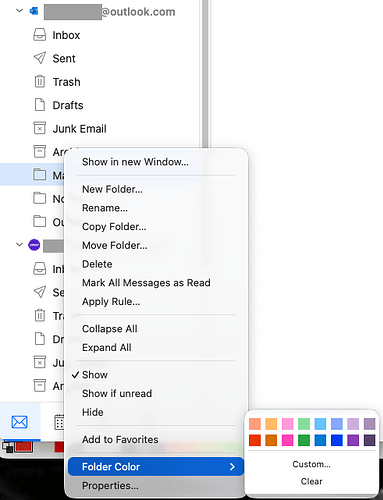Click the Junk Email box icon
383x500 pixels.
pyautogui.click(x=40, y=128)
